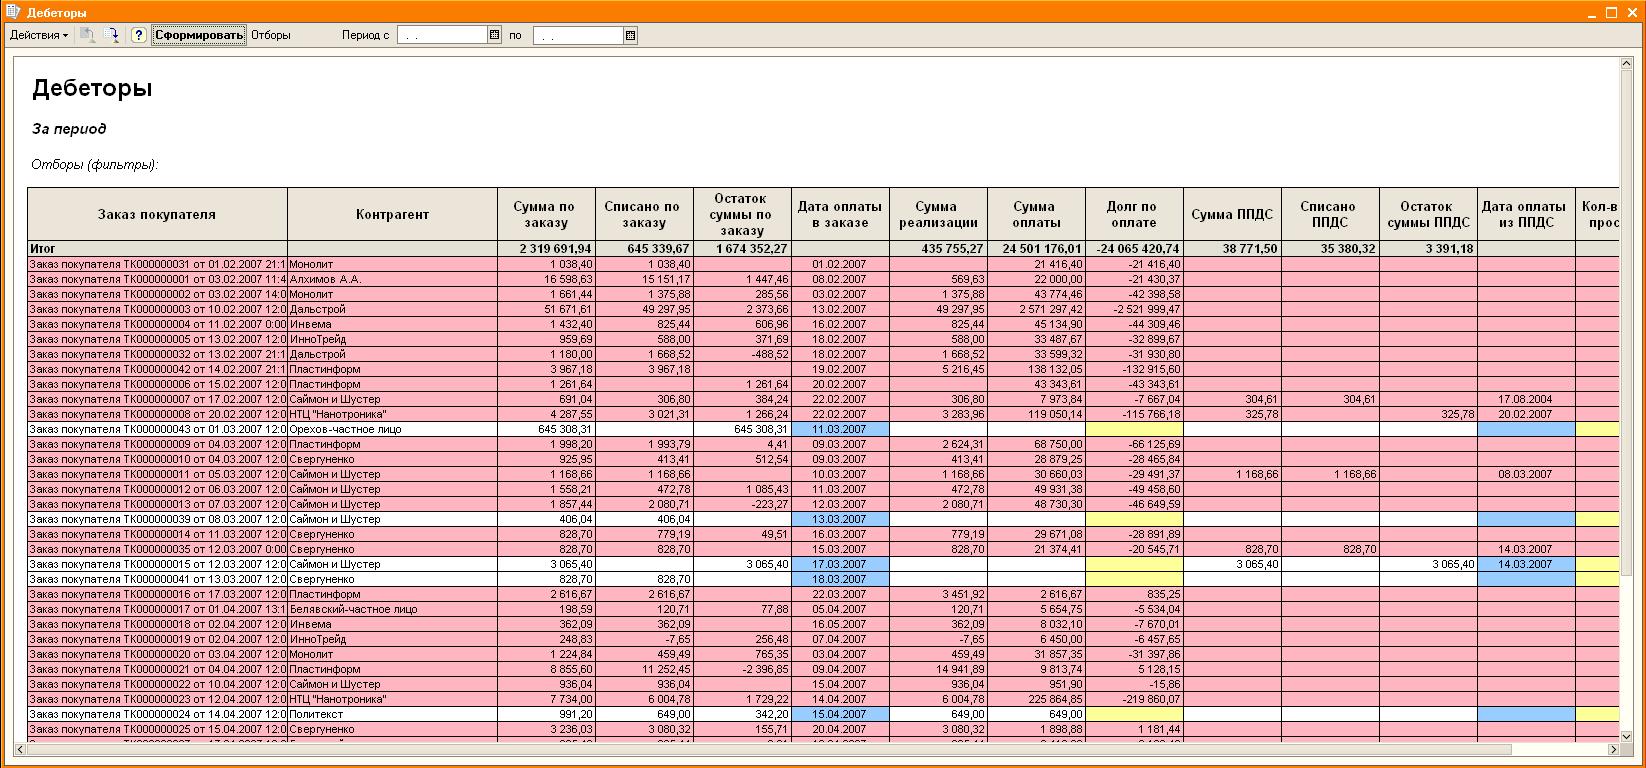Select the Остаток суммы по заказу header

(742, 214)
